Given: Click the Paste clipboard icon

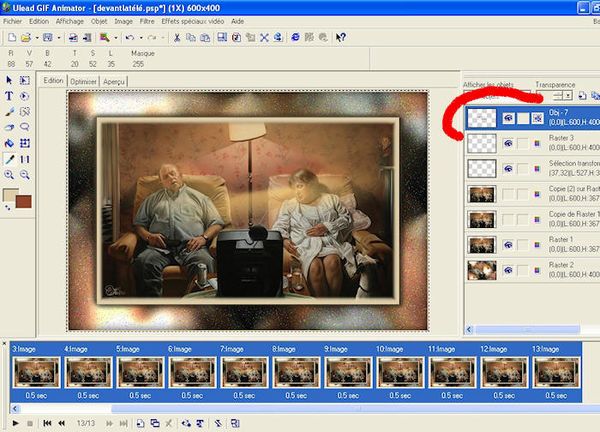Looking at the screenshot, I should [205, 37].
